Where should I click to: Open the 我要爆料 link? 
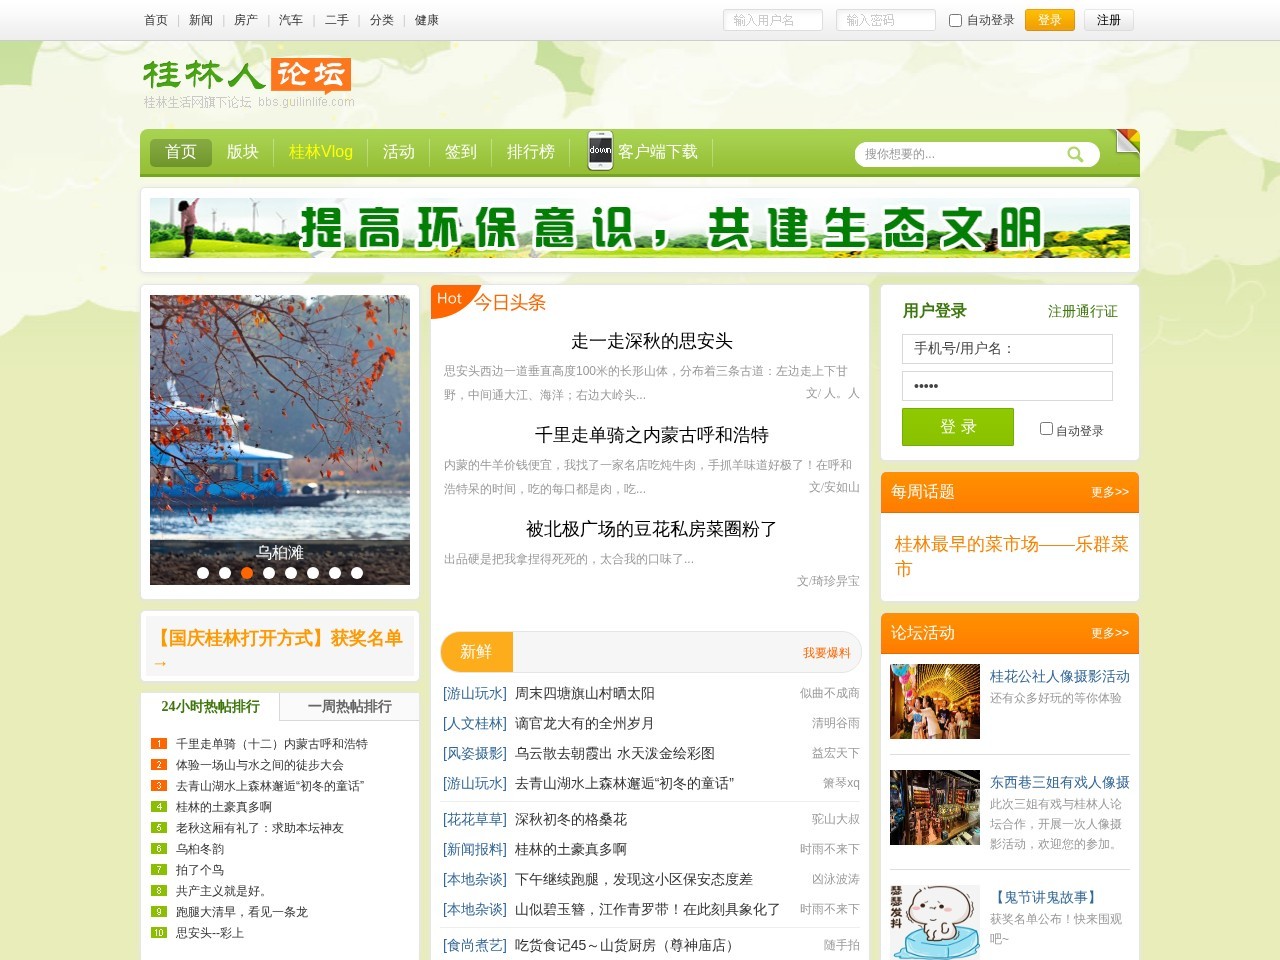click(826, 653)
